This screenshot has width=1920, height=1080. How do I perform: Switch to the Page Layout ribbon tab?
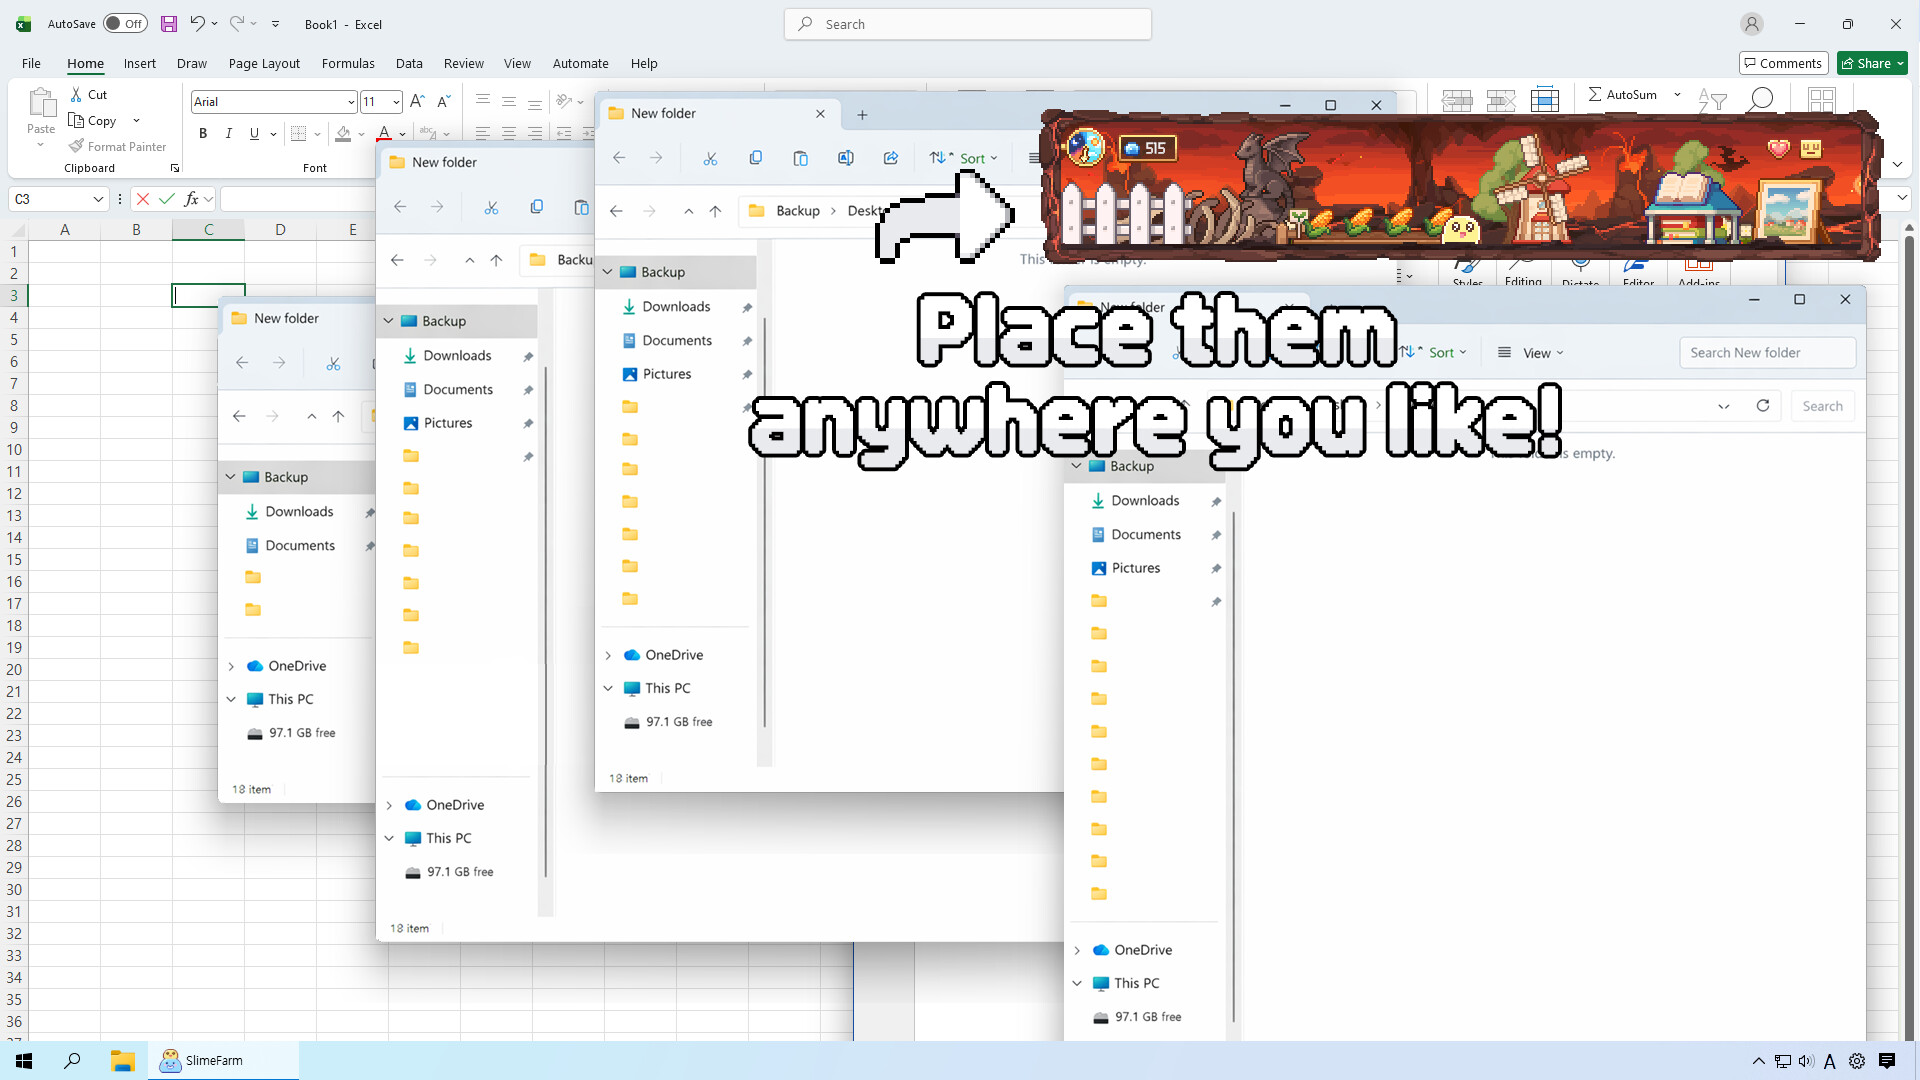click(264, 63)
